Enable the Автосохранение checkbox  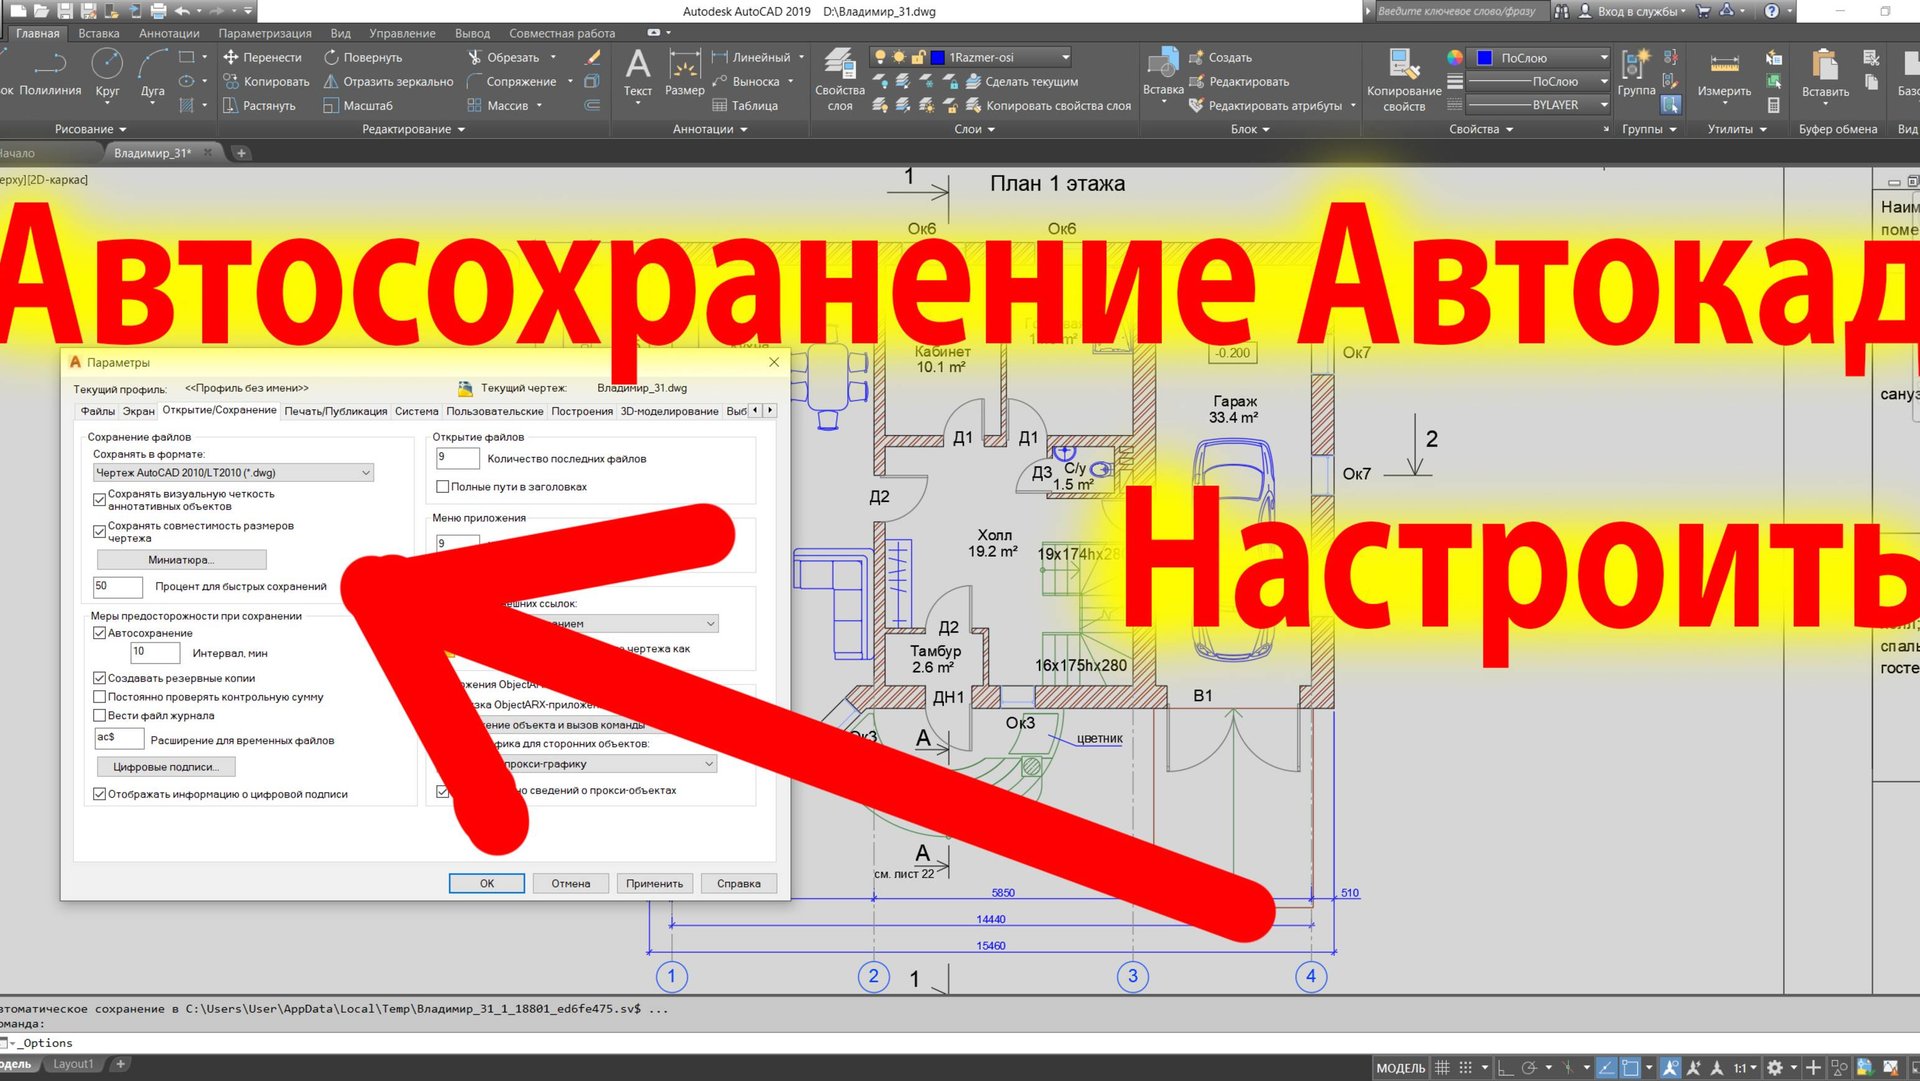(x=99, y=632)
